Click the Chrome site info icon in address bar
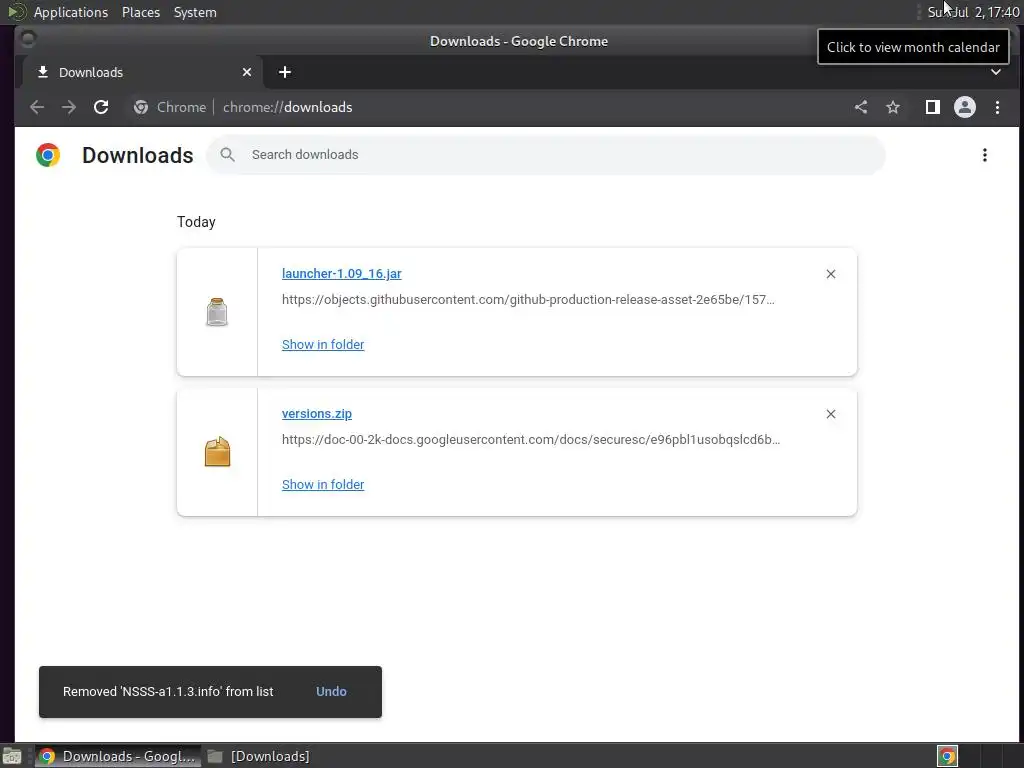The image size is (1024, 768). click(141, 107)
